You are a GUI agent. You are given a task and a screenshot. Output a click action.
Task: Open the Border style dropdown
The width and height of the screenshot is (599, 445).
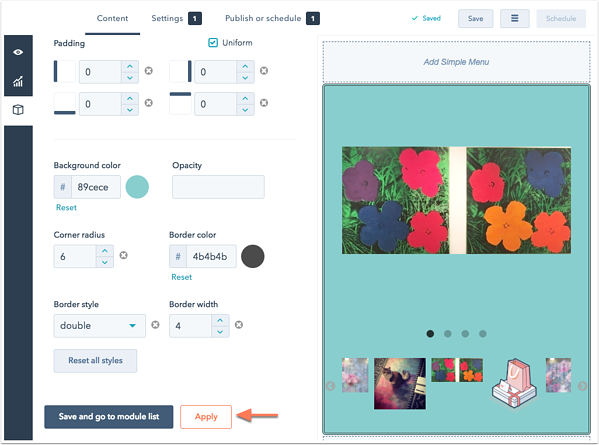point(100,326)
